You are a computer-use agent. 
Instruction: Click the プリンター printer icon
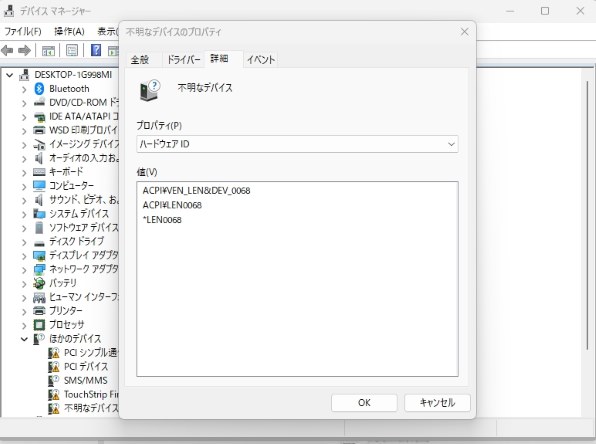[39, 311]
